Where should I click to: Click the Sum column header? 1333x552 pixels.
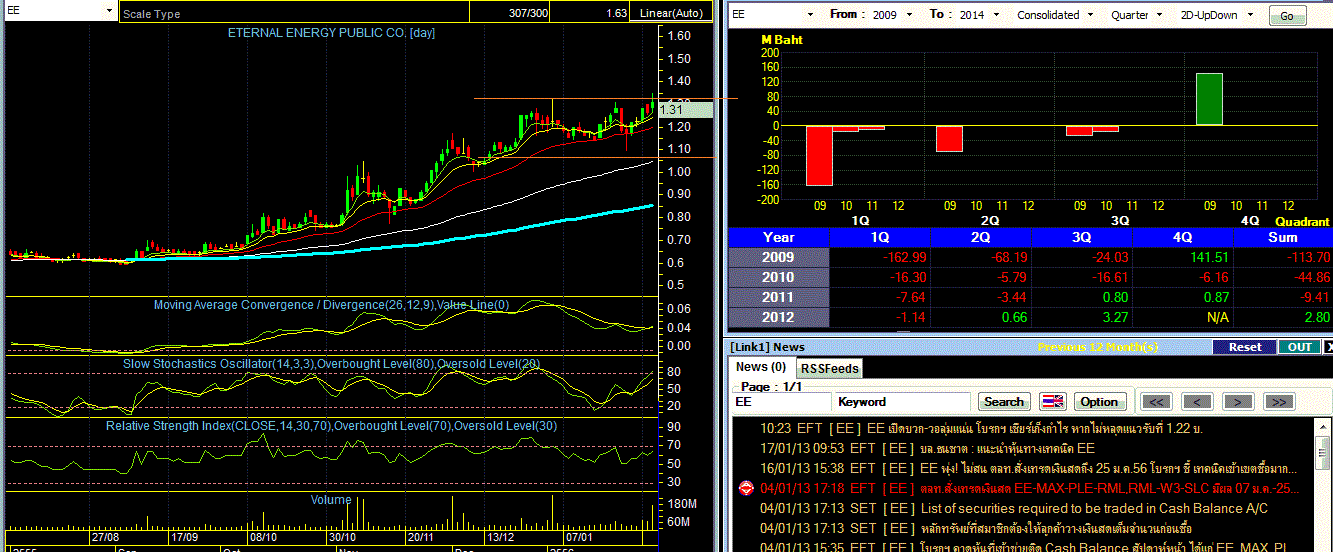tap(1283, 237)
